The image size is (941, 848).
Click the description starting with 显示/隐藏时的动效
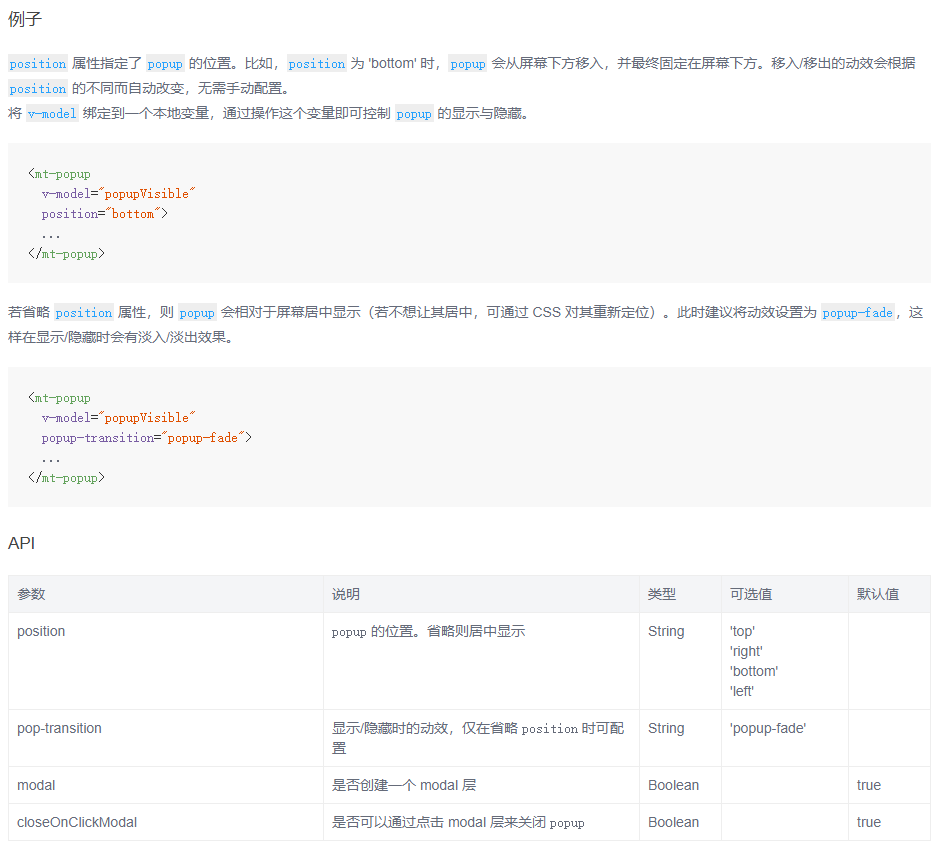click(478, 738)
